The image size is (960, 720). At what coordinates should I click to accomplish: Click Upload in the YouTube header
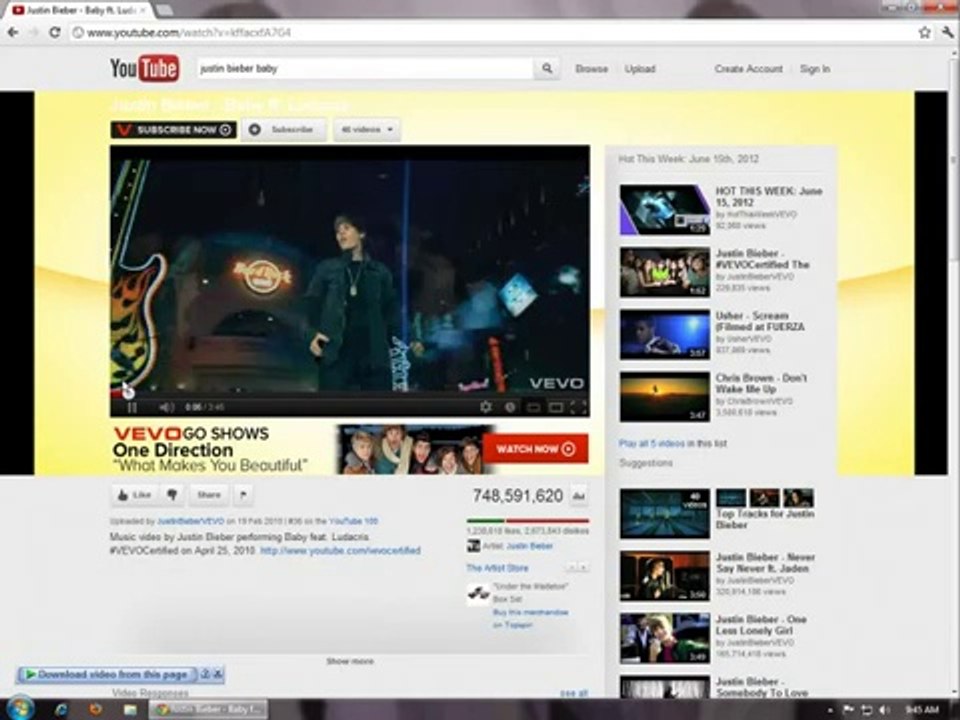click(640, 69)
